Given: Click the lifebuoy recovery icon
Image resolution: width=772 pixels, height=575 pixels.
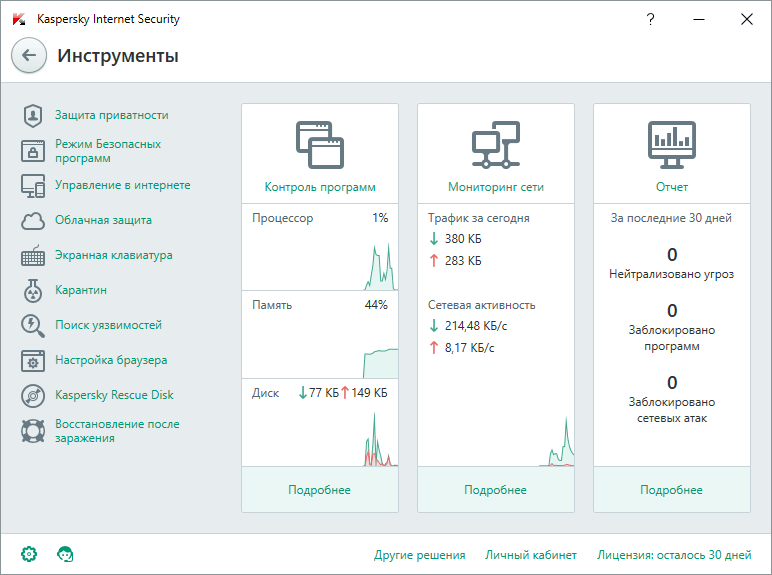Looking at the screenshot, I should point(33,431).
